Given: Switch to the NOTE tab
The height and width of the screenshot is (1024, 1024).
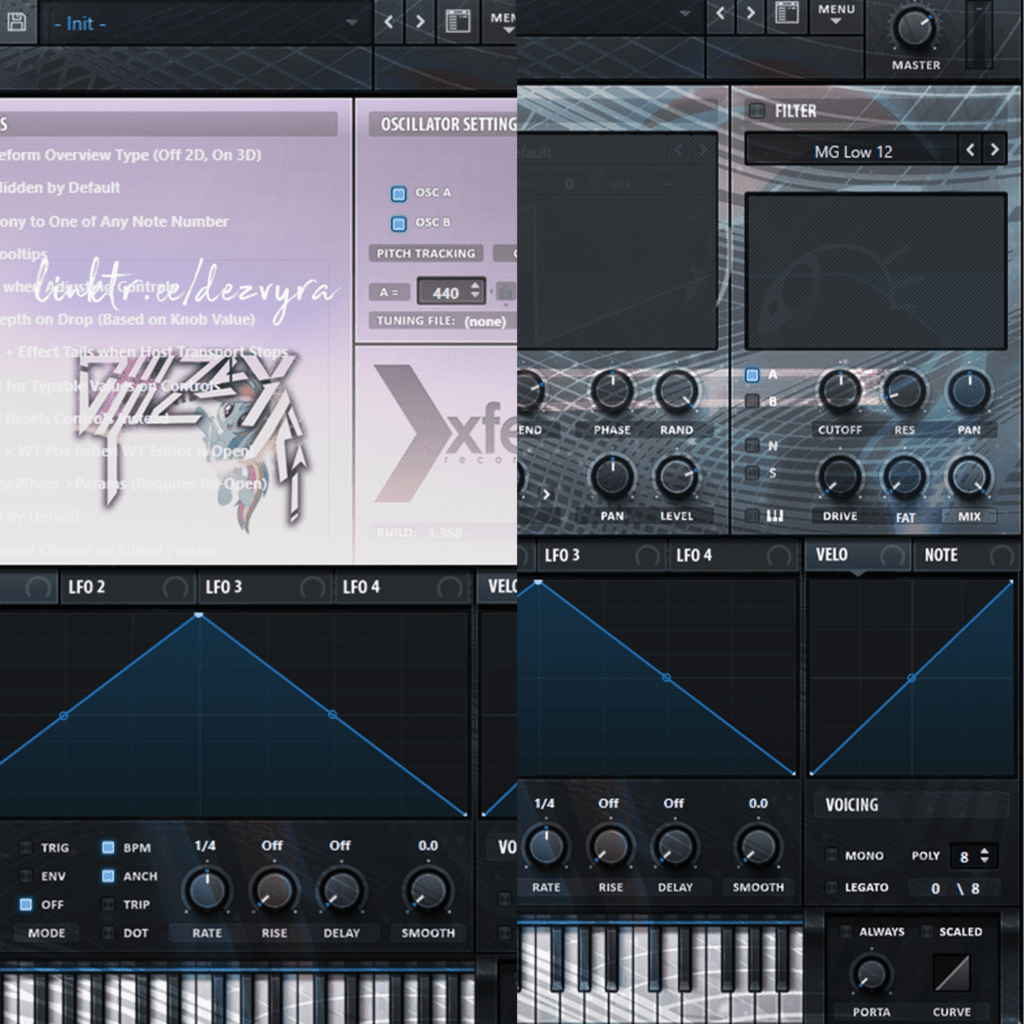Looking at the screenshot, I should coord(941,555).
